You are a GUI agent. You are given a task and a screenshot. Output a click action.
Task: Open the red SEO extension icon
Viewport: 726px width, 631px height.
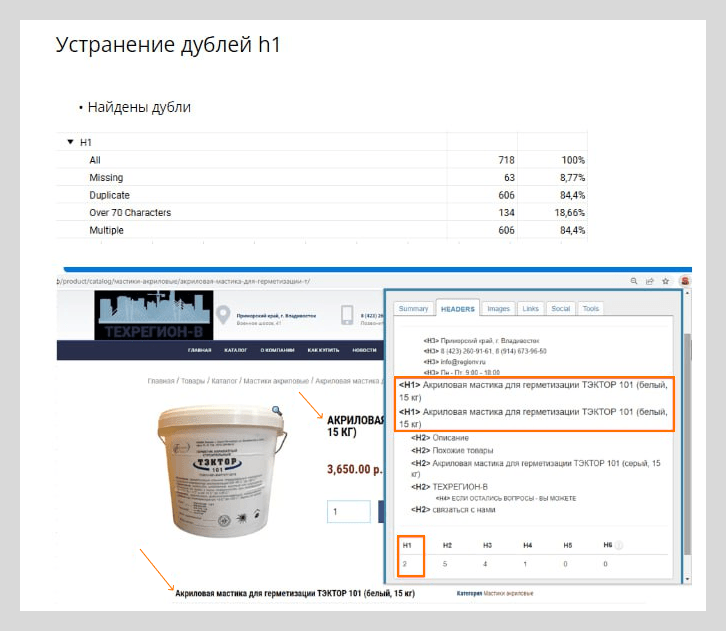tap(685, 281)
